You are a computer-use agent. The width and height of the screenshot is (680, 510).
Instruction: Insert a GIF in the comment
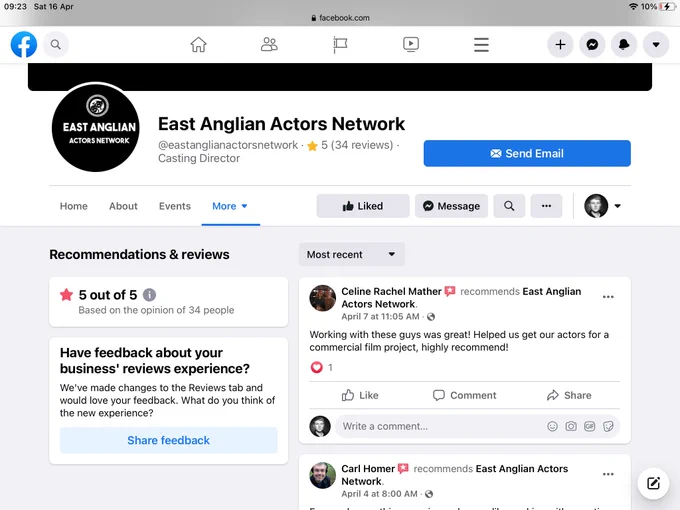[589, 426]
